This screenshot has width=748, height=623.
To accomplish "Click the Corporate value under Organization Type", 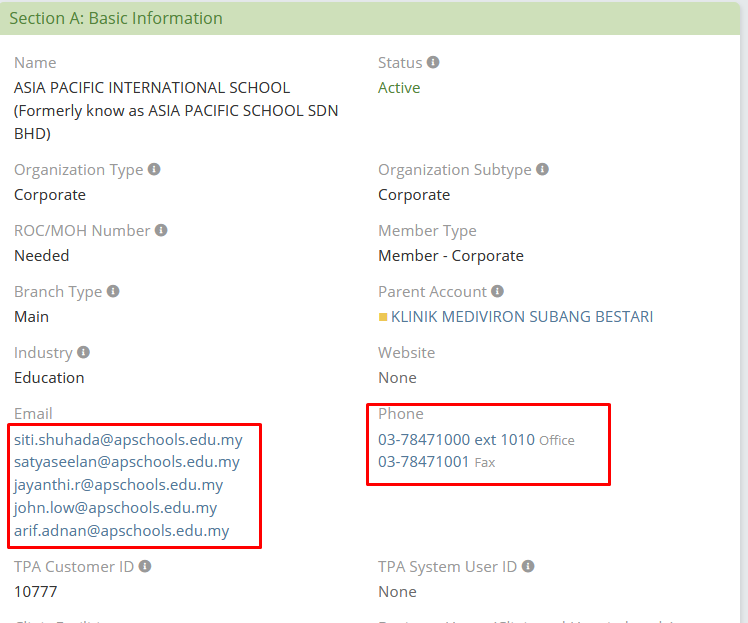I will [50, 195].
